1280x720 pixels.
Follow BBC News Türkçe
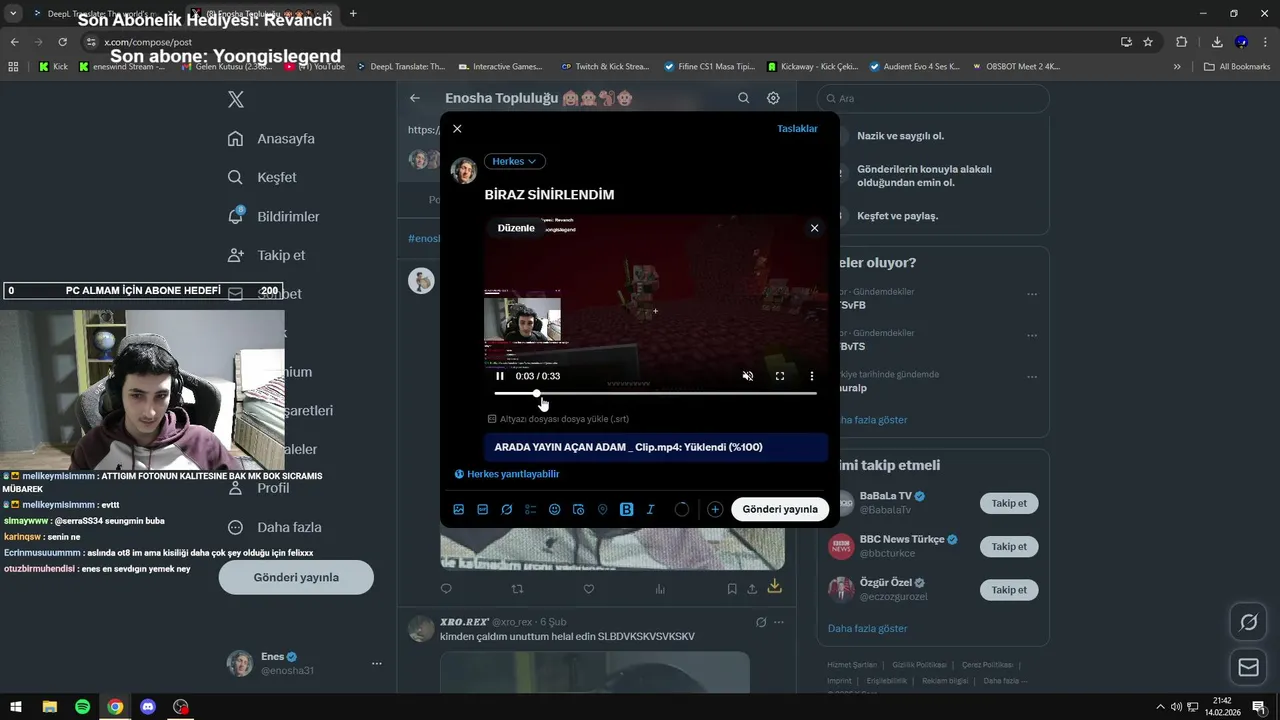pos(1009,546)
